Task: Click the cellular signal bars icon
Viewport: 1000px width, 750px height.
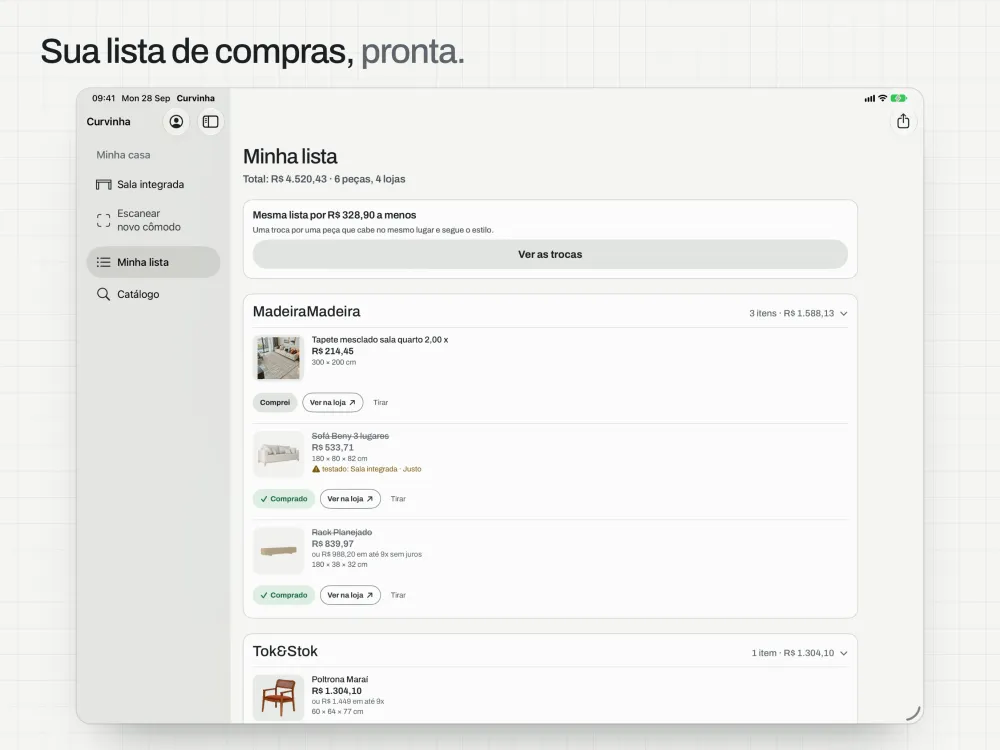Action: (870, 98)
